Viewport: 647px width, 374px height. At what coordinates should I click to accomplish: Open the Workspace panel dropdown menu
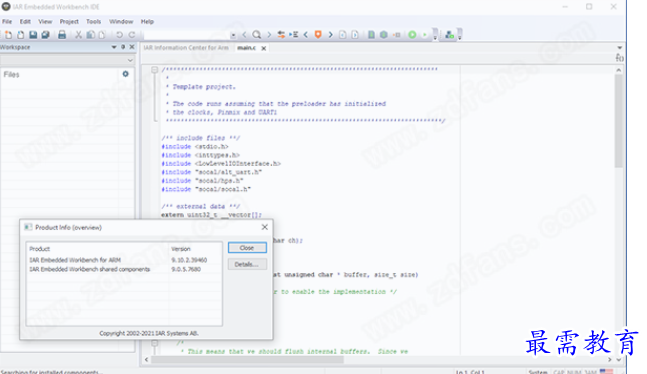114,47
